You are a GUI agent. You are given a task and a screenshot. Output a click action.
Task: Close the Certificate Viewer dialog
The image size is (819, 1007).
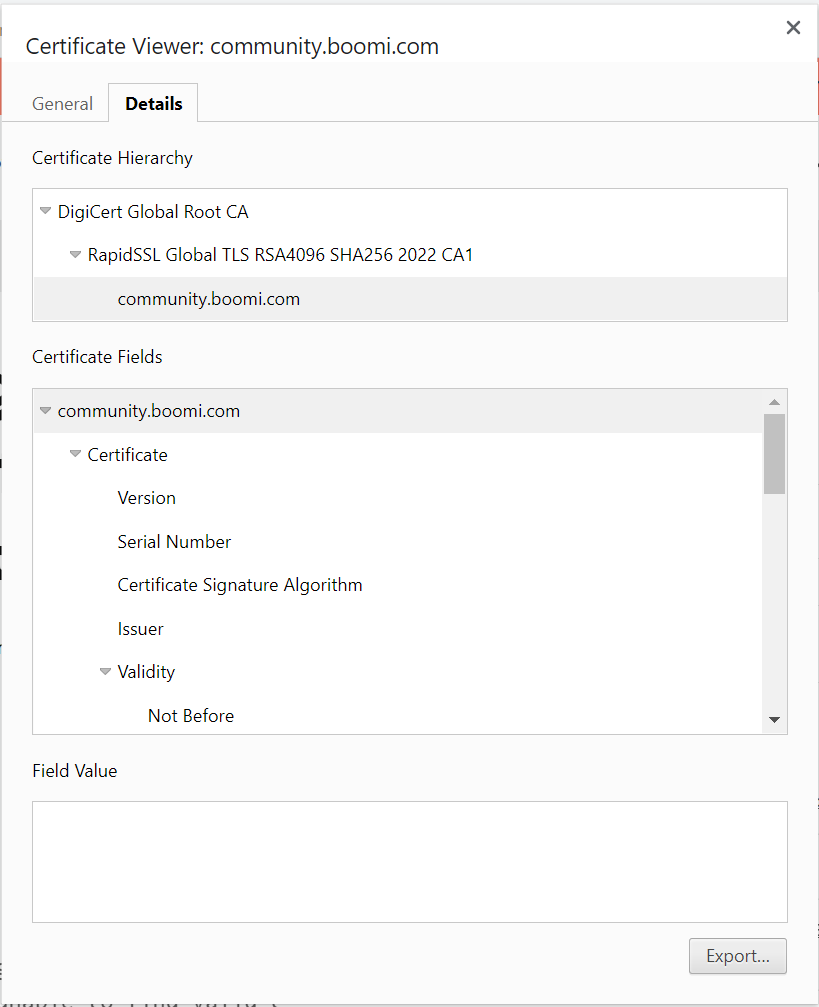(793, 27)
